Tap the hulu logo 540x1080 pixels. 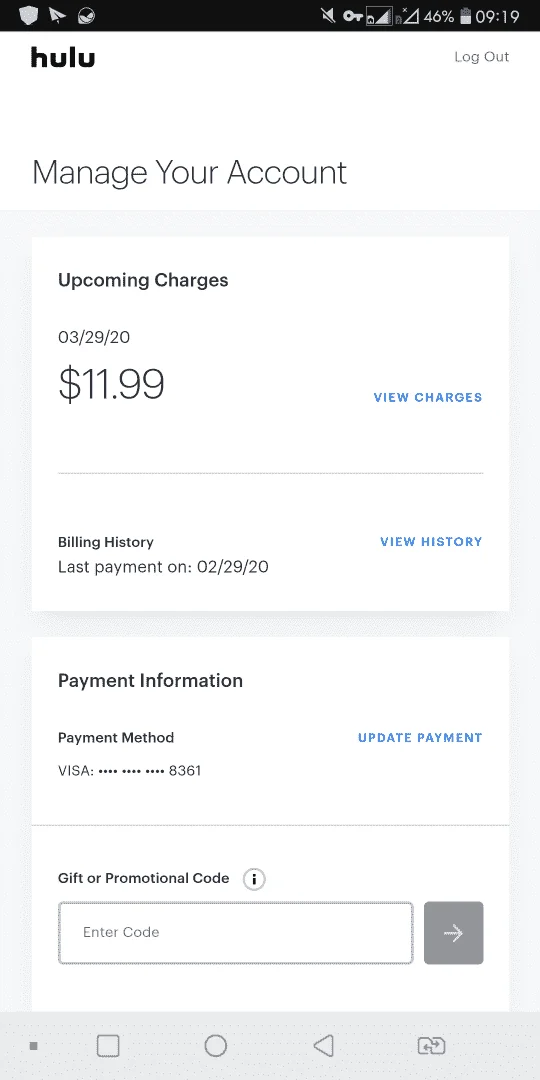pos(63,57)
